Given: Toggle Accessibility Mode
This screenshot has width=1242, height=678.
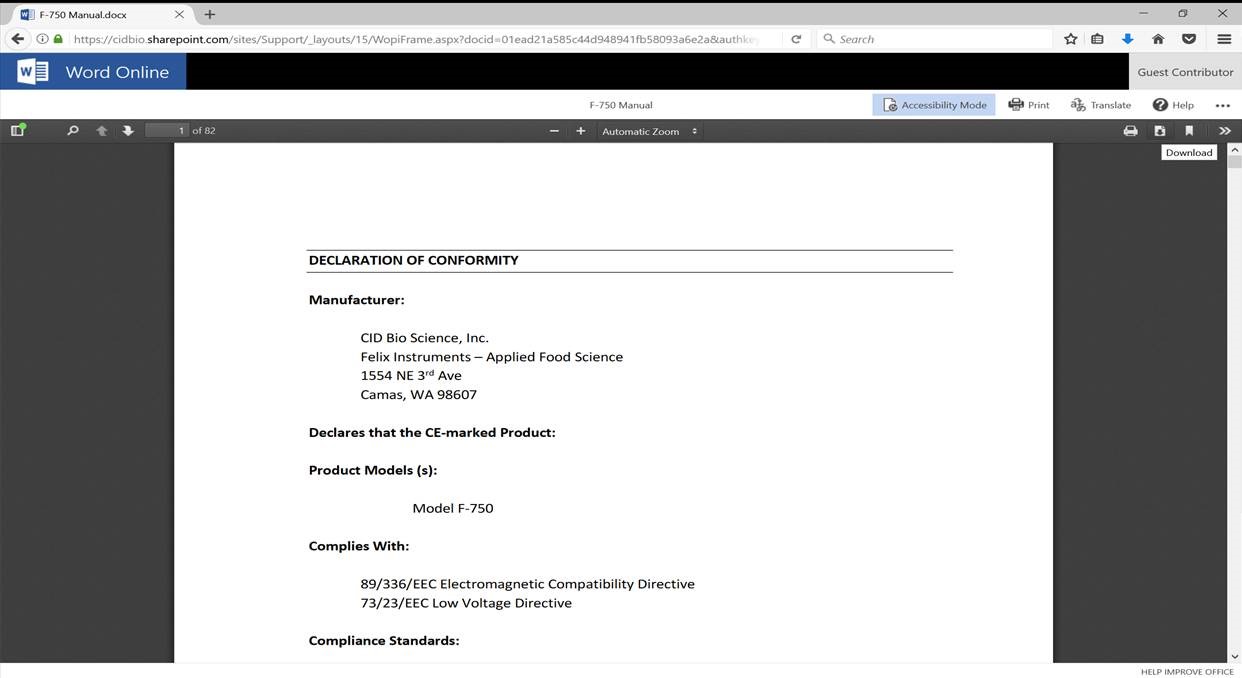Looking at the screenshot, I should [934, 105].
